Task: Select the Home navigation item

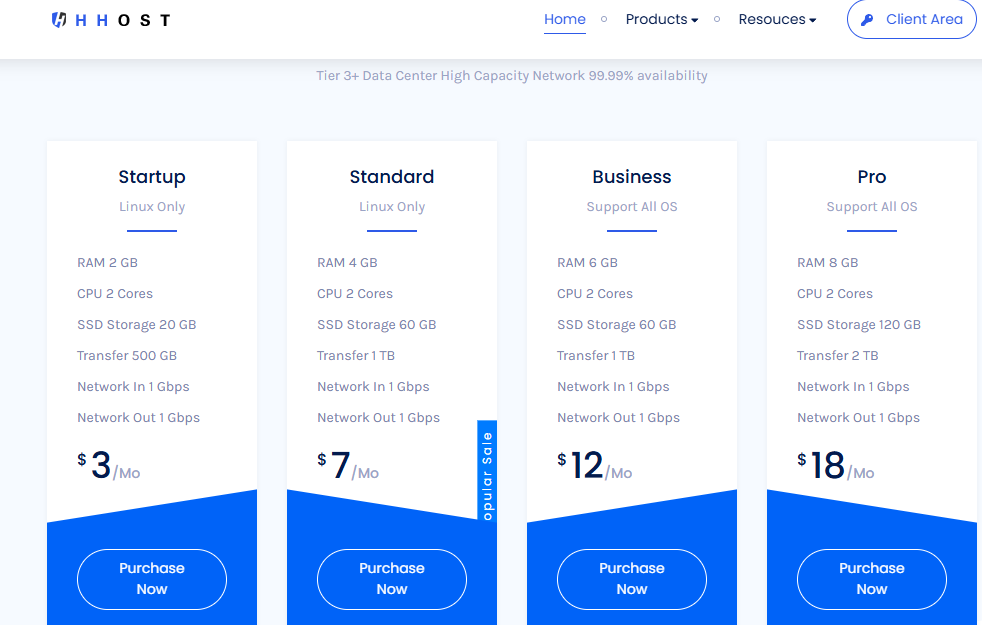Action: pos(564,19)
